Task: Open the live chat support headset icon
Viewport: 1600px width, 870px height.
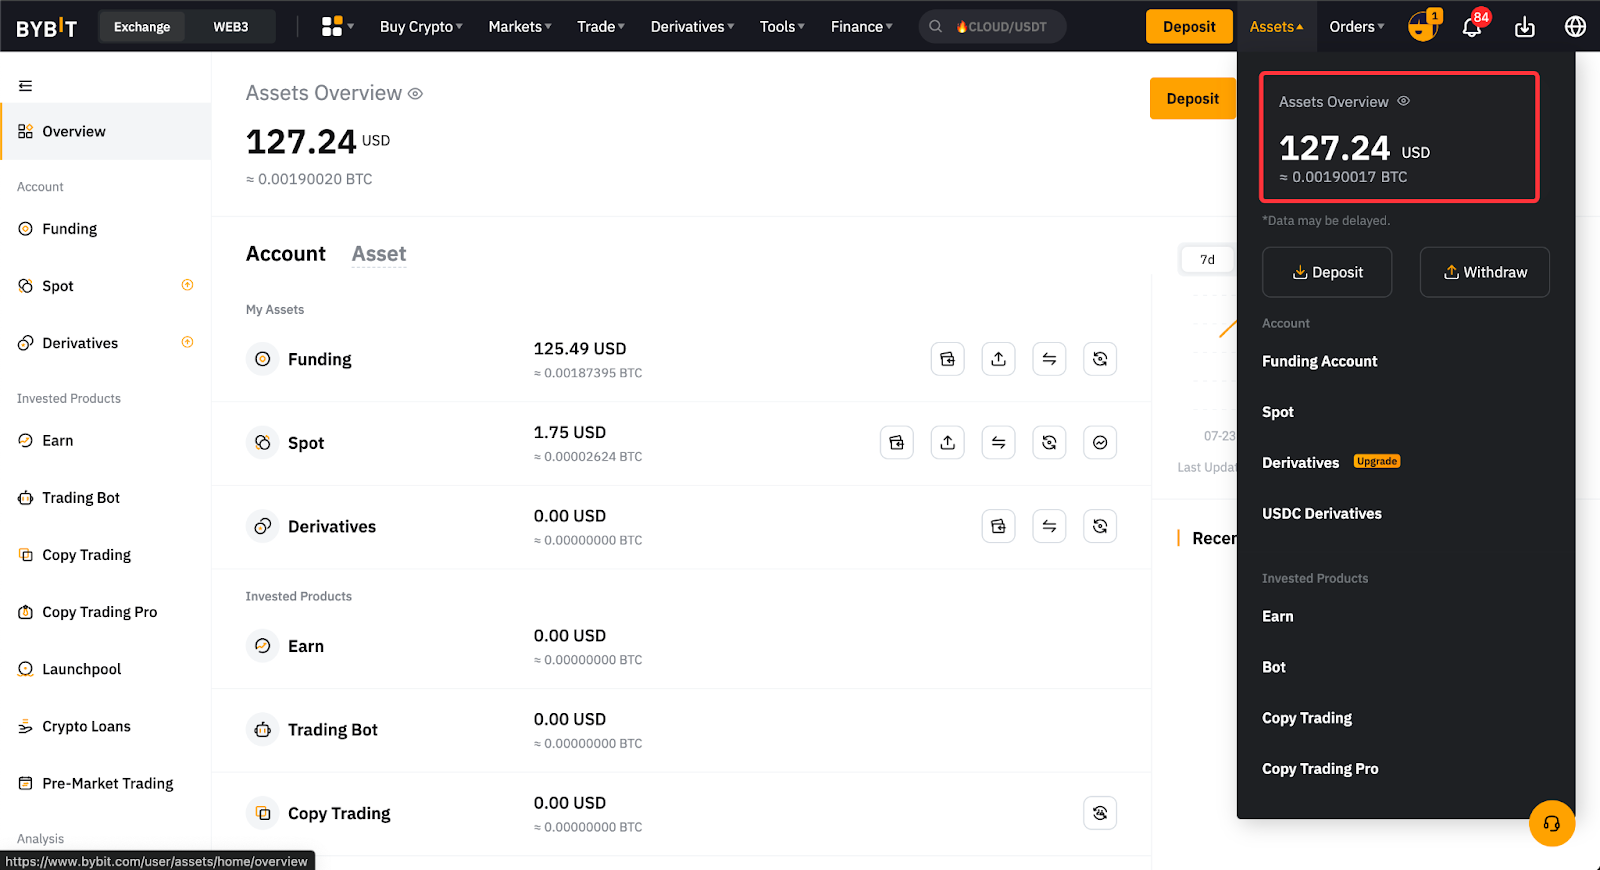Action: 1551,824
